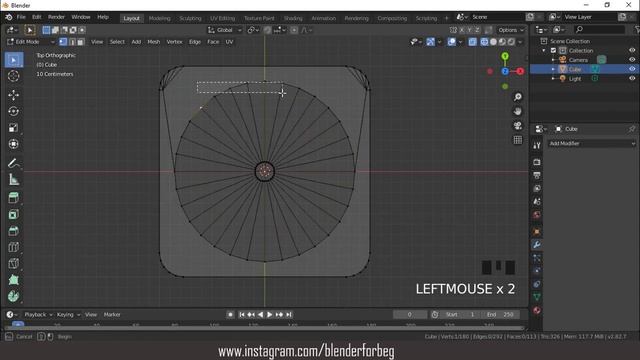This screenshot has height=360, width=640.
Task: Open the Render properties tab icon
Action: click(x=537, y=162)
